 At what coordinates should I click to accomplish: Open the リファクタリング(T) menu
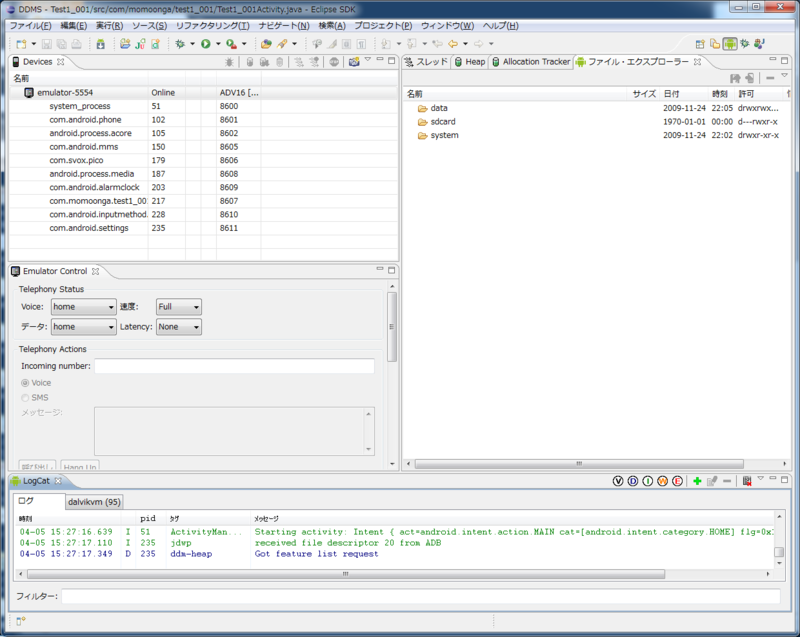[213, 26]
